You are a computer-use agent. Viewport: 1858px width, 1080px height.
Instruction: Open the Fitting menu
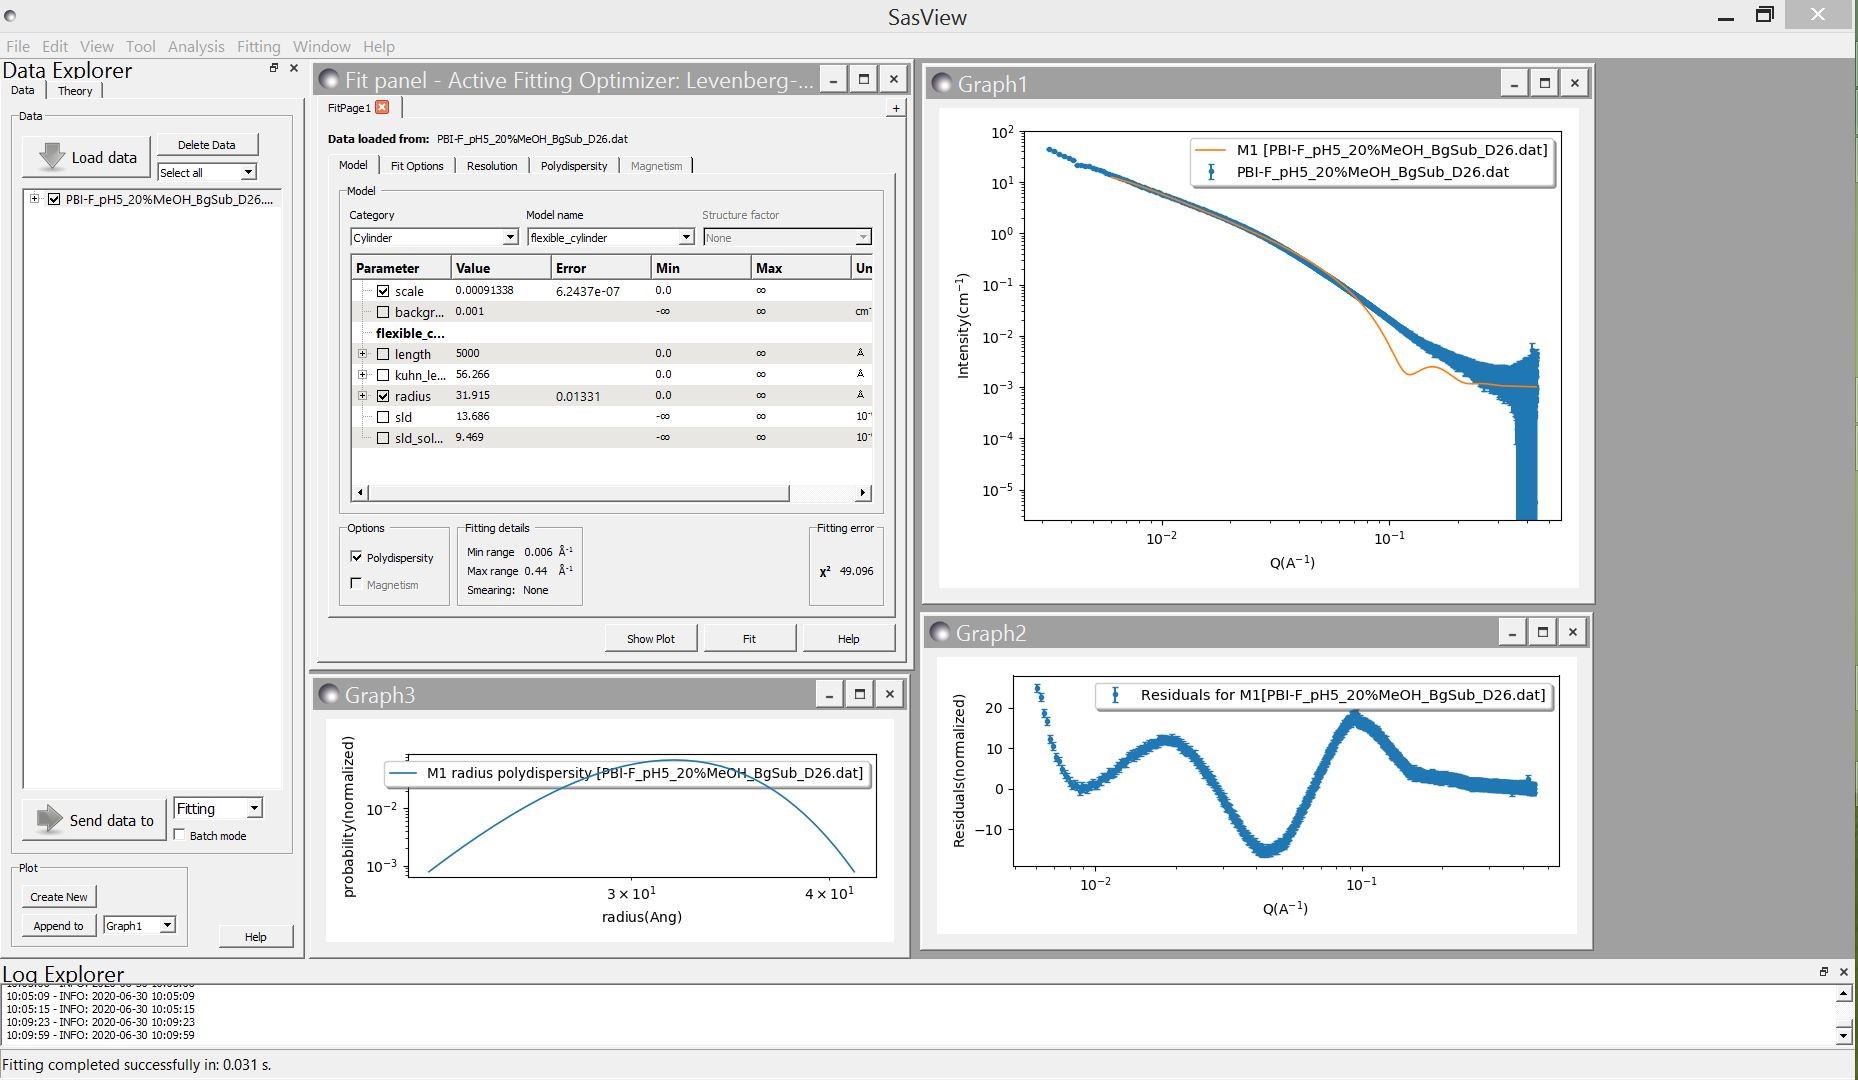pos(258,46)
